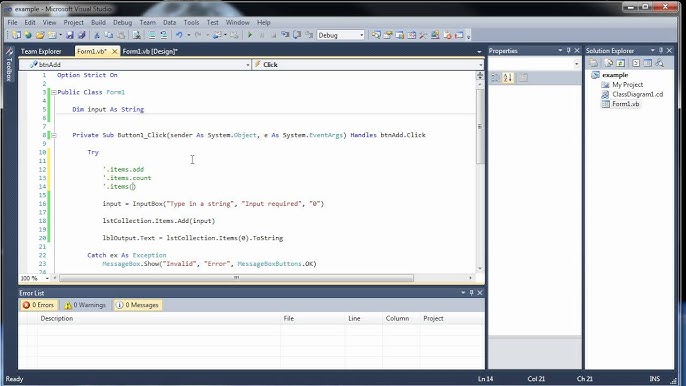Open the 100 % zoom dropdown
The image size is (686, 386).
point(35,278)
